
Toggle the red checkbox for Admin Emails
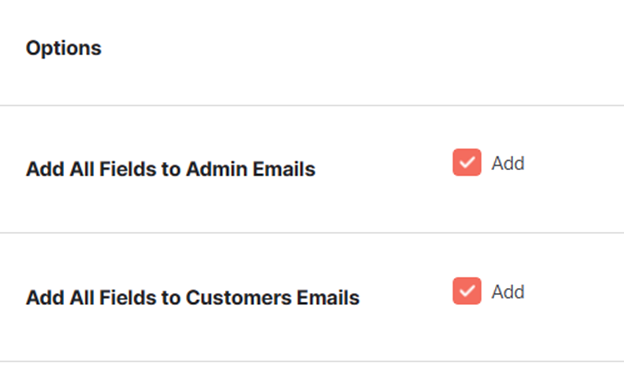coord(467,162)
